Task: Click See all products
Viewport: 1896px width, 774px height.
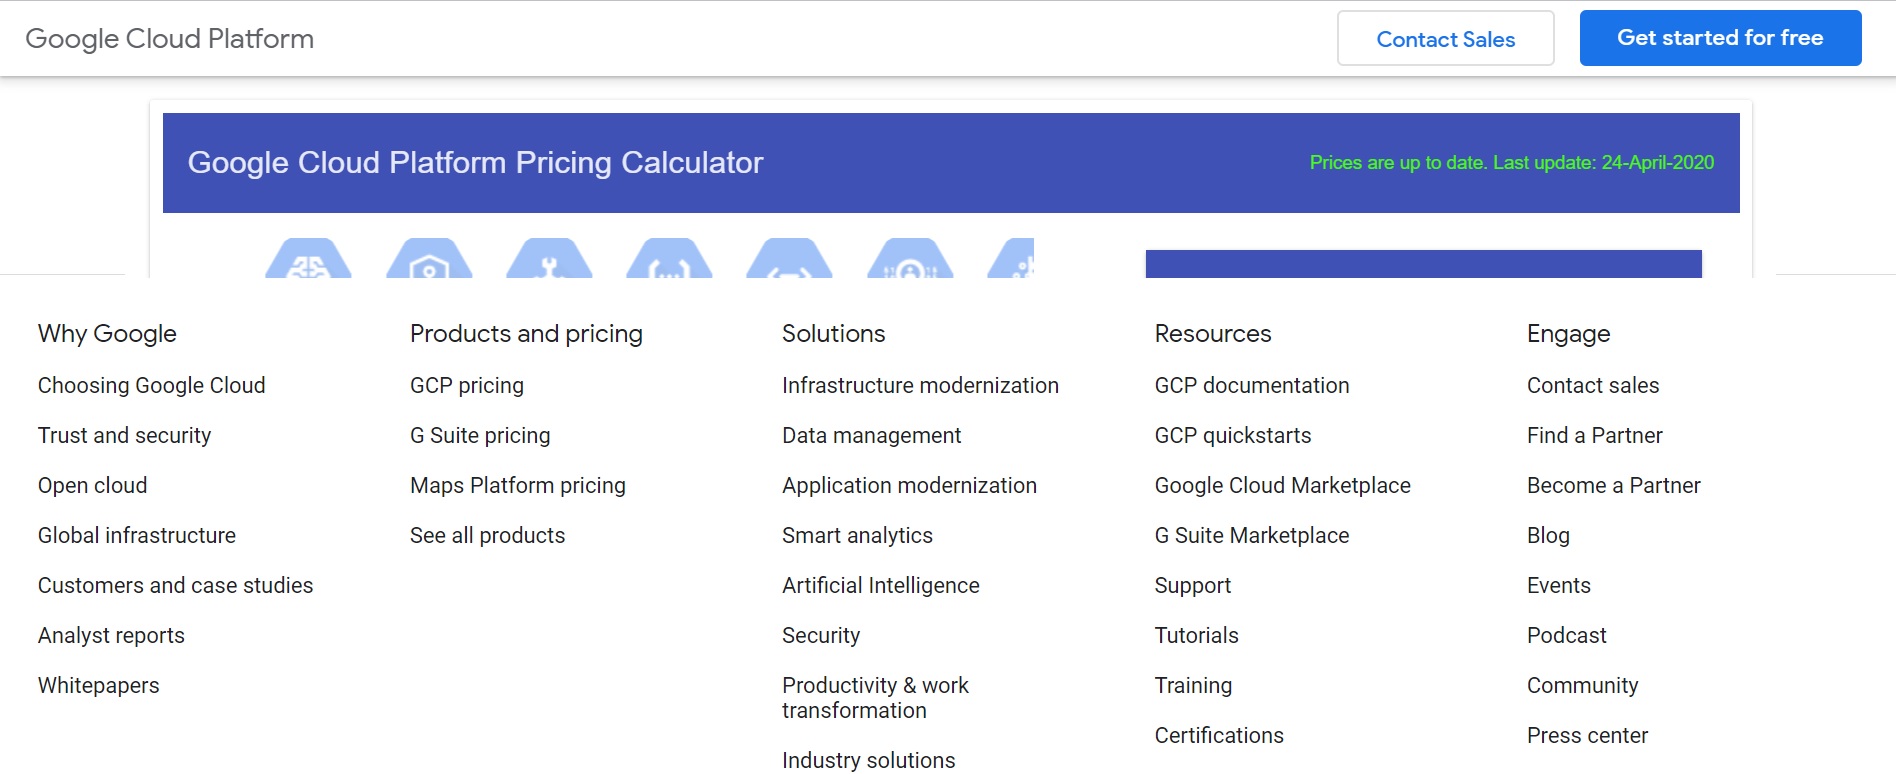Action: pos(486,535)
